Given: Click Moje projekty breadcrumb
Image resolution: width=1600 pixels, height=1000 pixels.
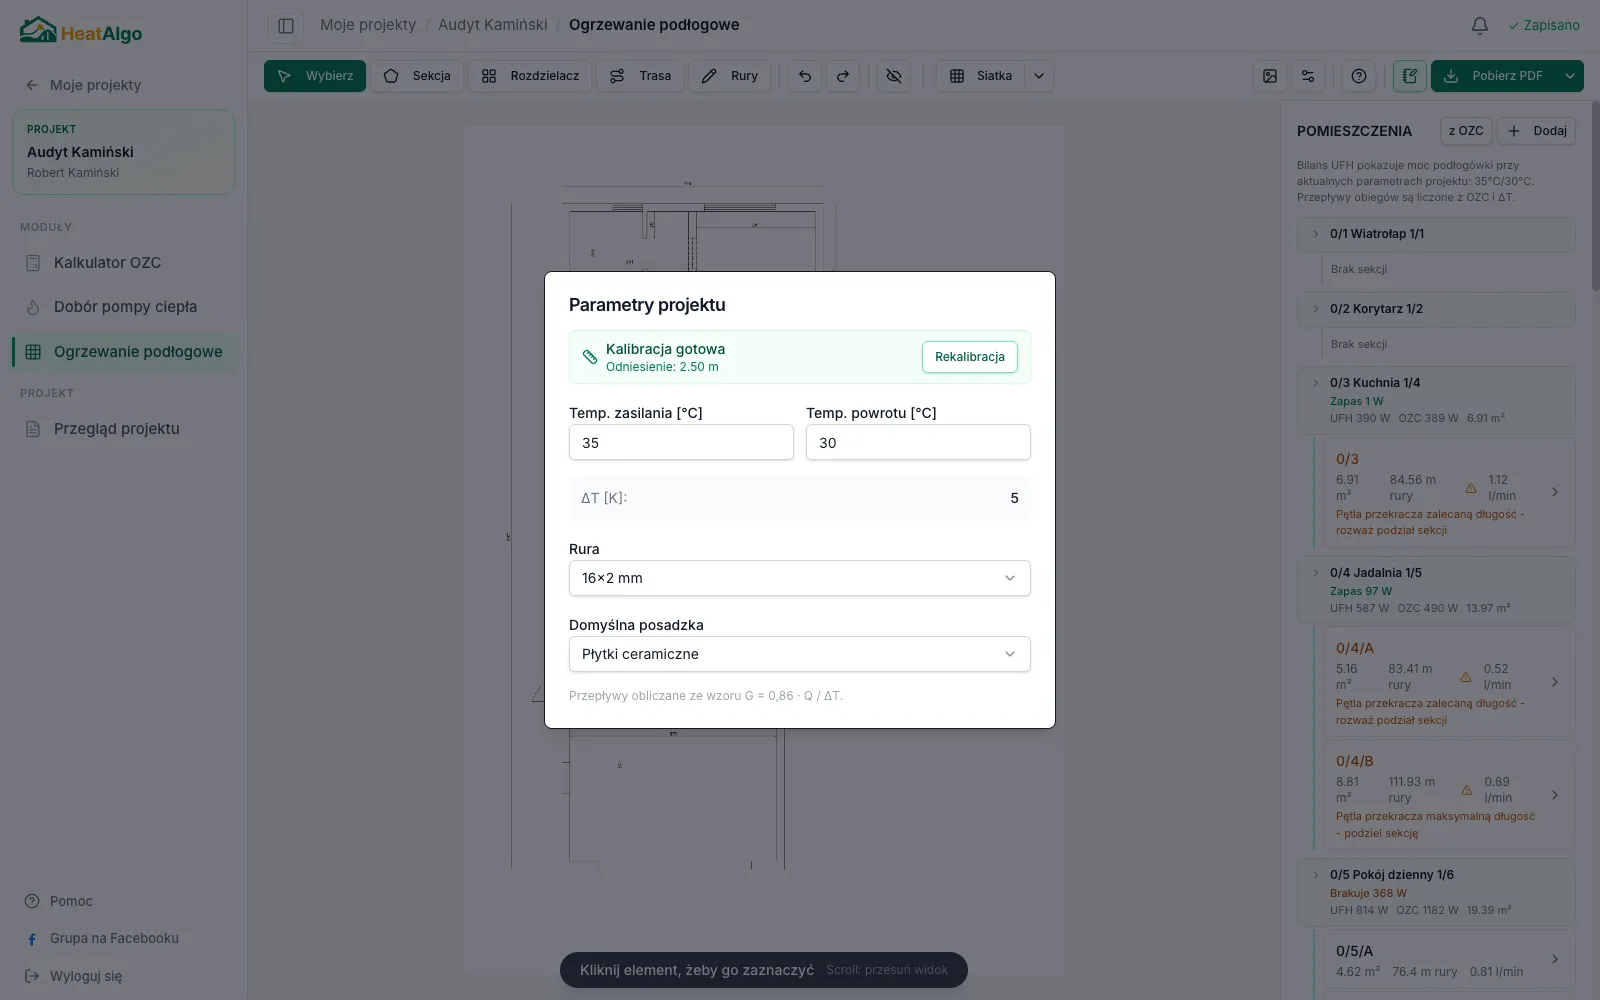Looking at the screenshot, I should point(368,25).
